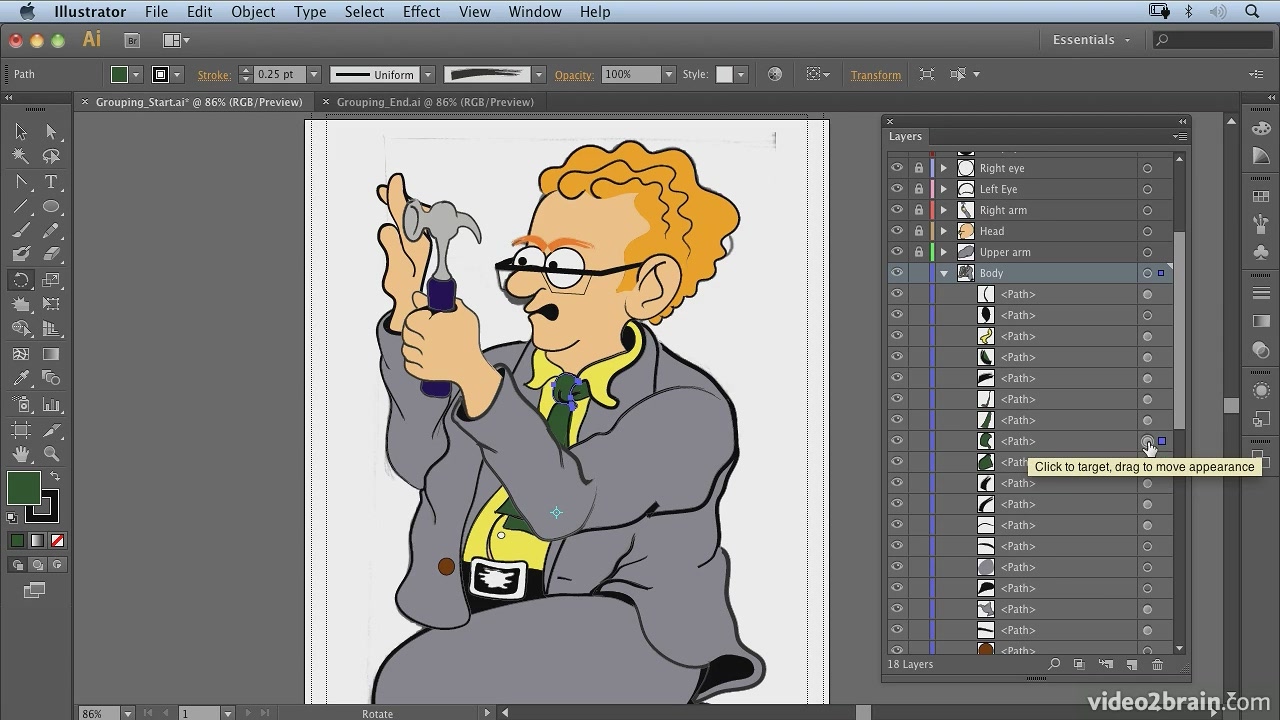1280x720 pixels.
Task: Toggle visibility of Right arm layer
Action: [897, 210]
